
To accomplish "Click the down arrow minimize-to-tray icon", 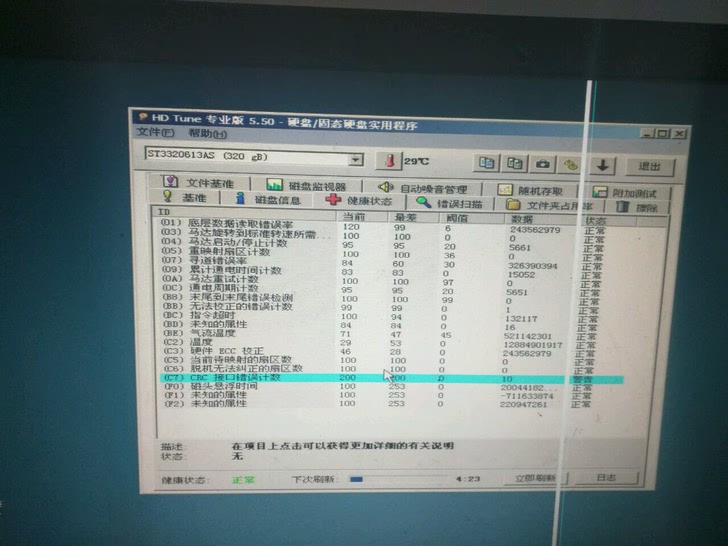I will 603,165.
